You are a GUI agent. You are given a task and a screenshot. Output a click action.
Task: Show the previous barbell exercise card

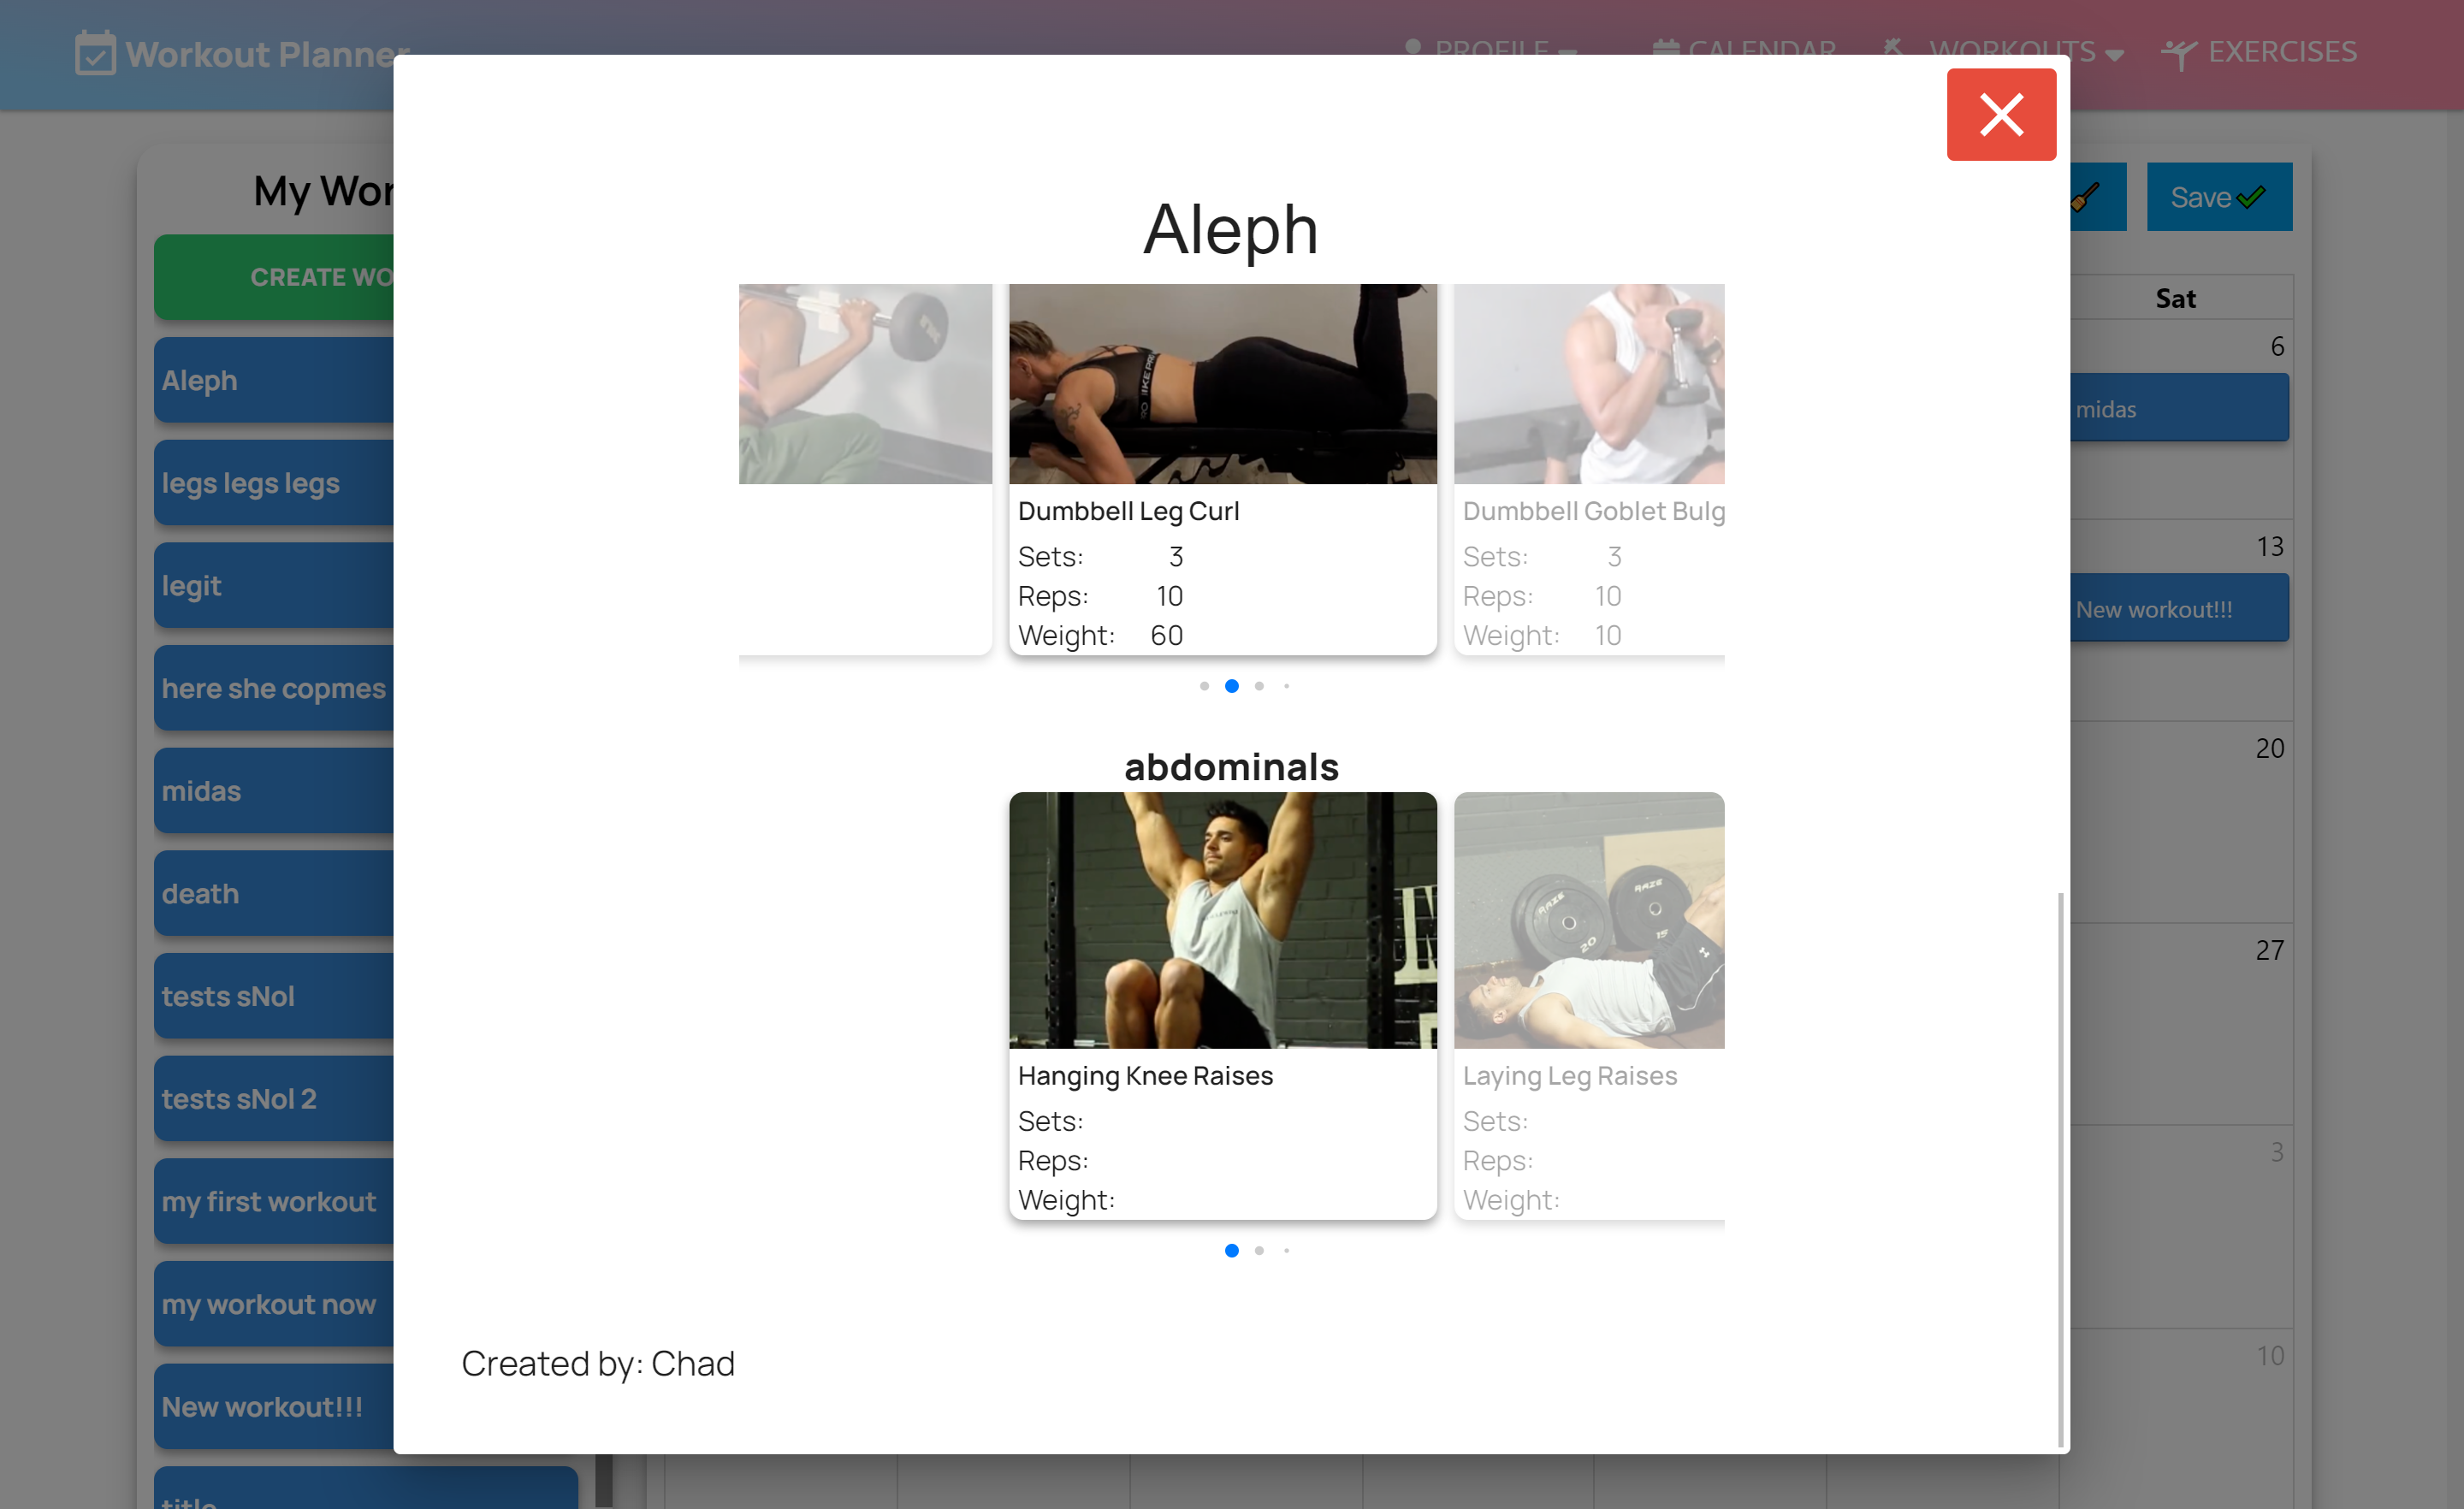coord(865,470)
